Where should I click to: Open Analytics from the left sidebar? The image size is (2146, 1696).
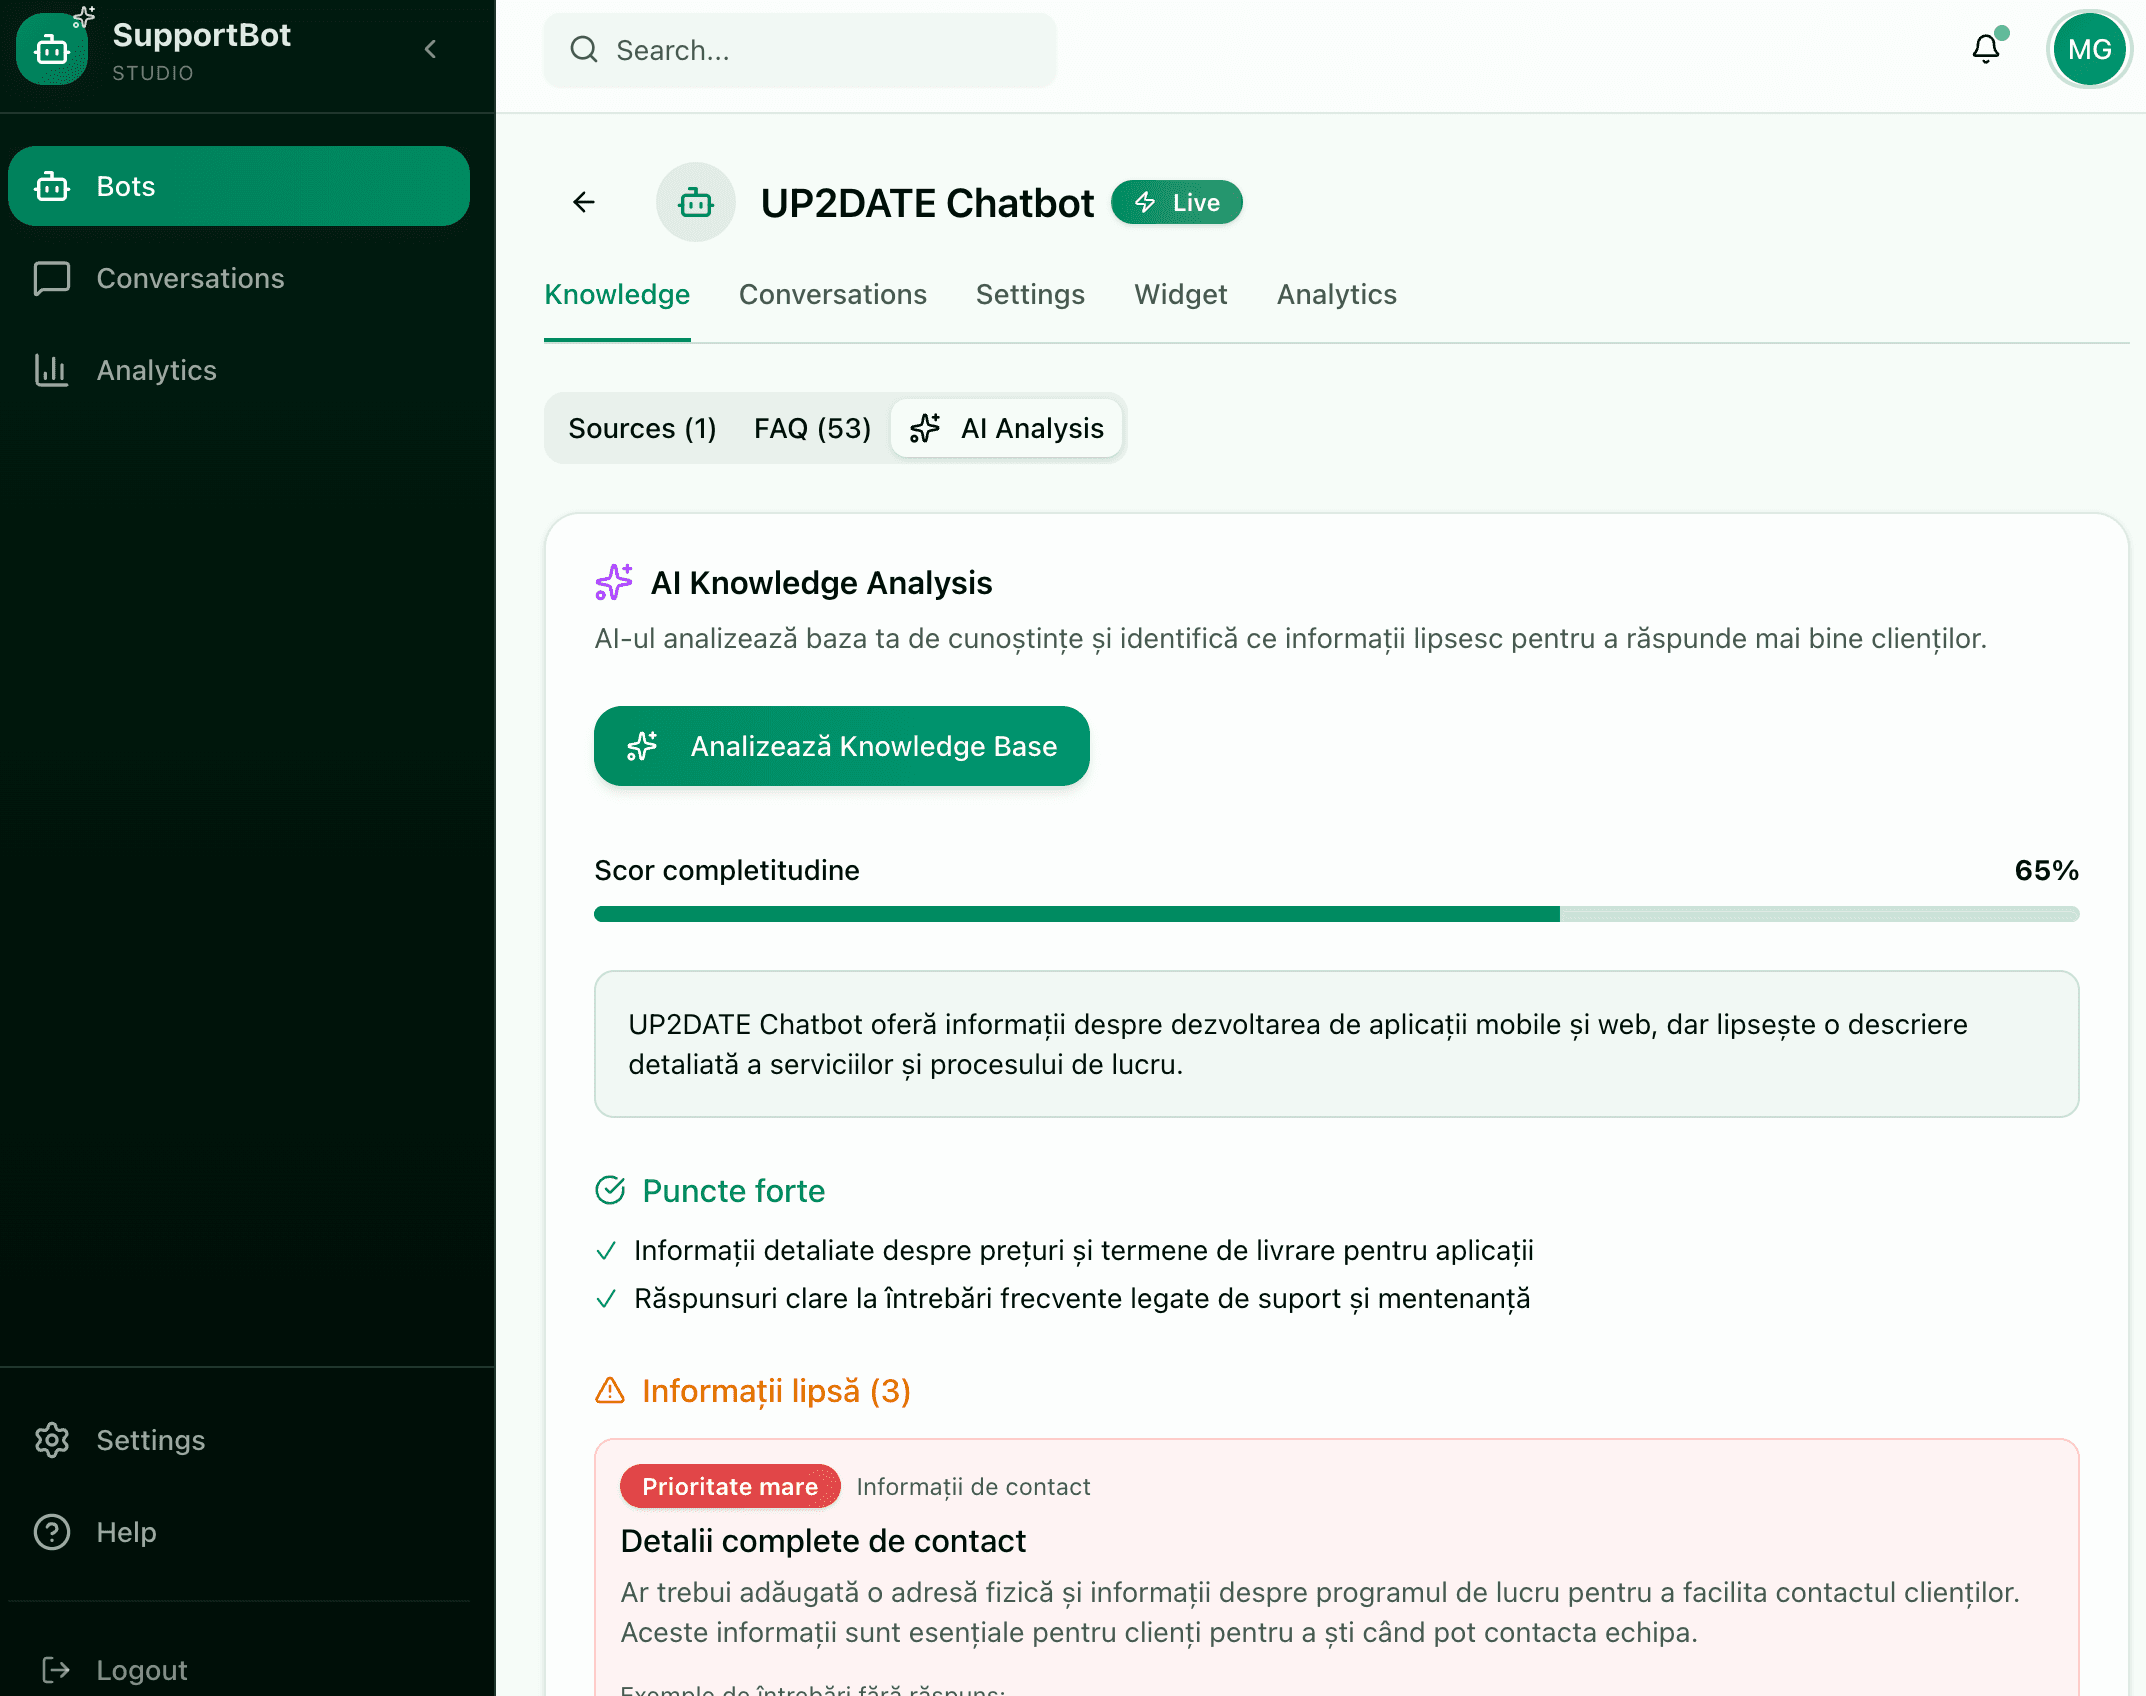156,370
